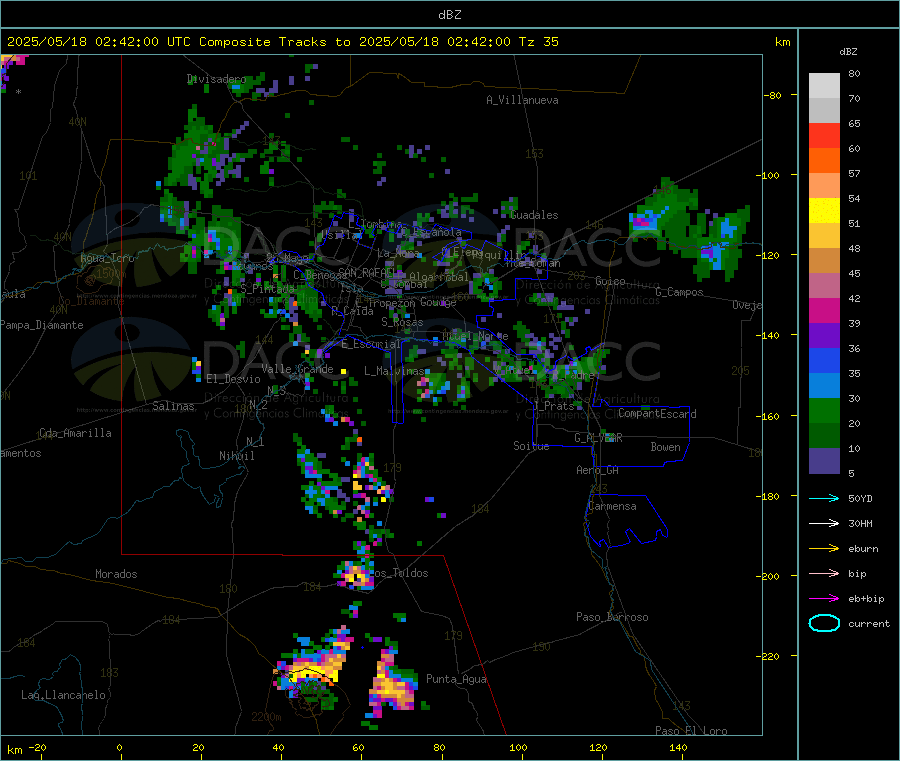
Task: Click the Guico map label
Action: (610, 281)
